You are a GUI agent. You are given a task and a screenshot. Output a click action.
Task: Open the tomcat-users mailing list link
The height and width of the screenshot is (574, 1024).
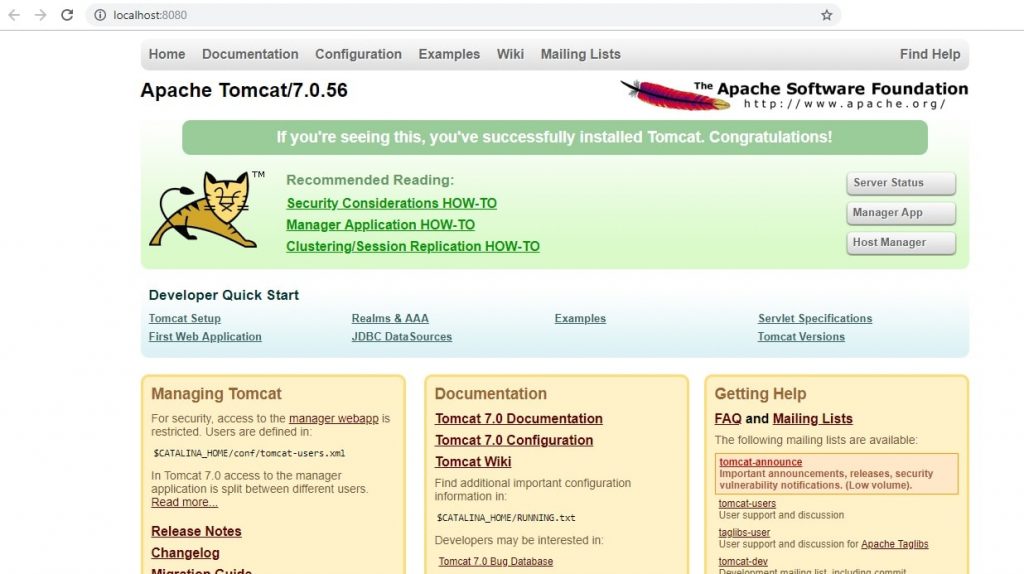pos(747,503)
